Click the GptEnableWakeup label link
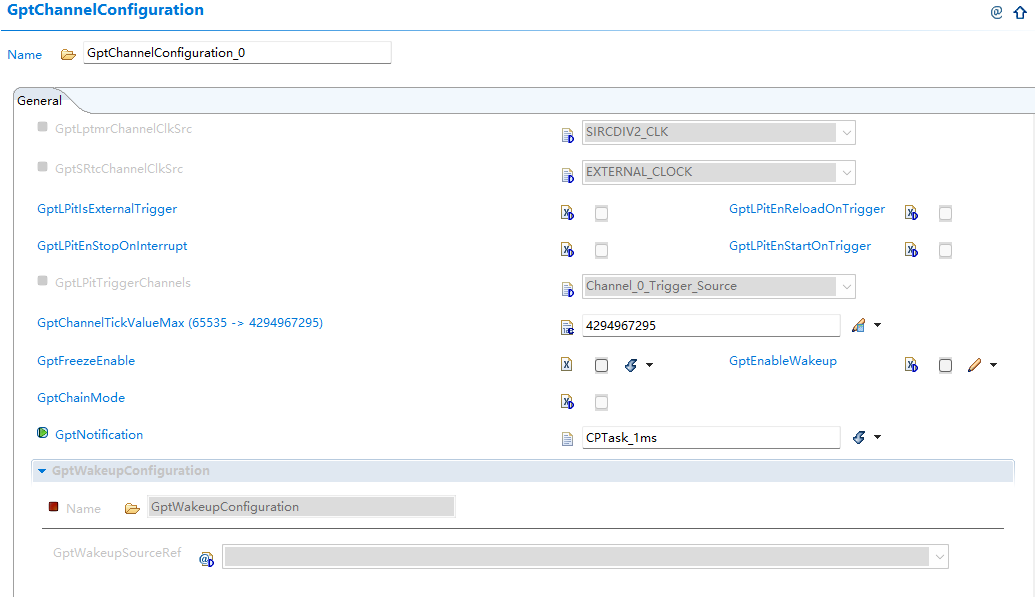1035x597 pixels. (782, 360)
